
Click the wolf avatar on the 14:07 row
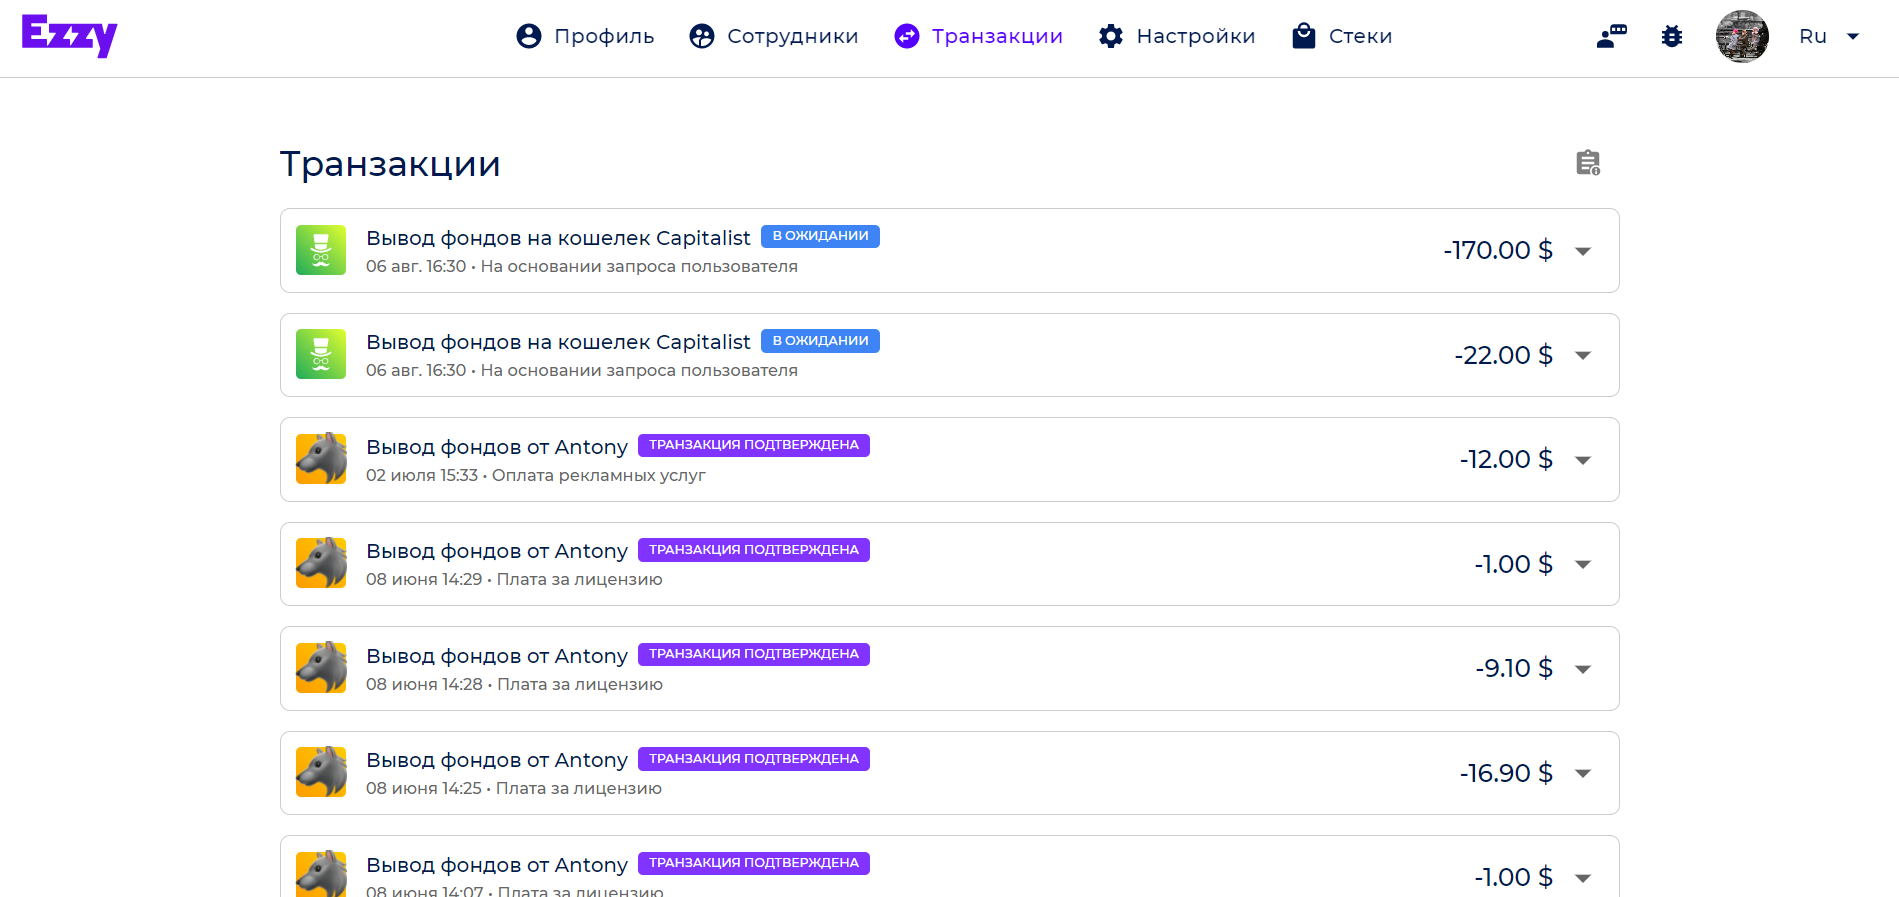pos(321,874)
